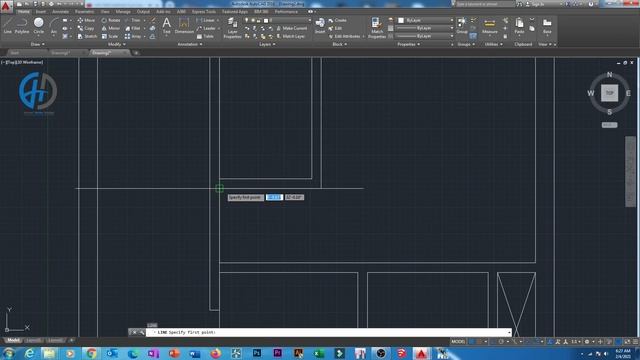Click the Measure tool
Screen dimensions: 640x360
click(x=489, y=25)
